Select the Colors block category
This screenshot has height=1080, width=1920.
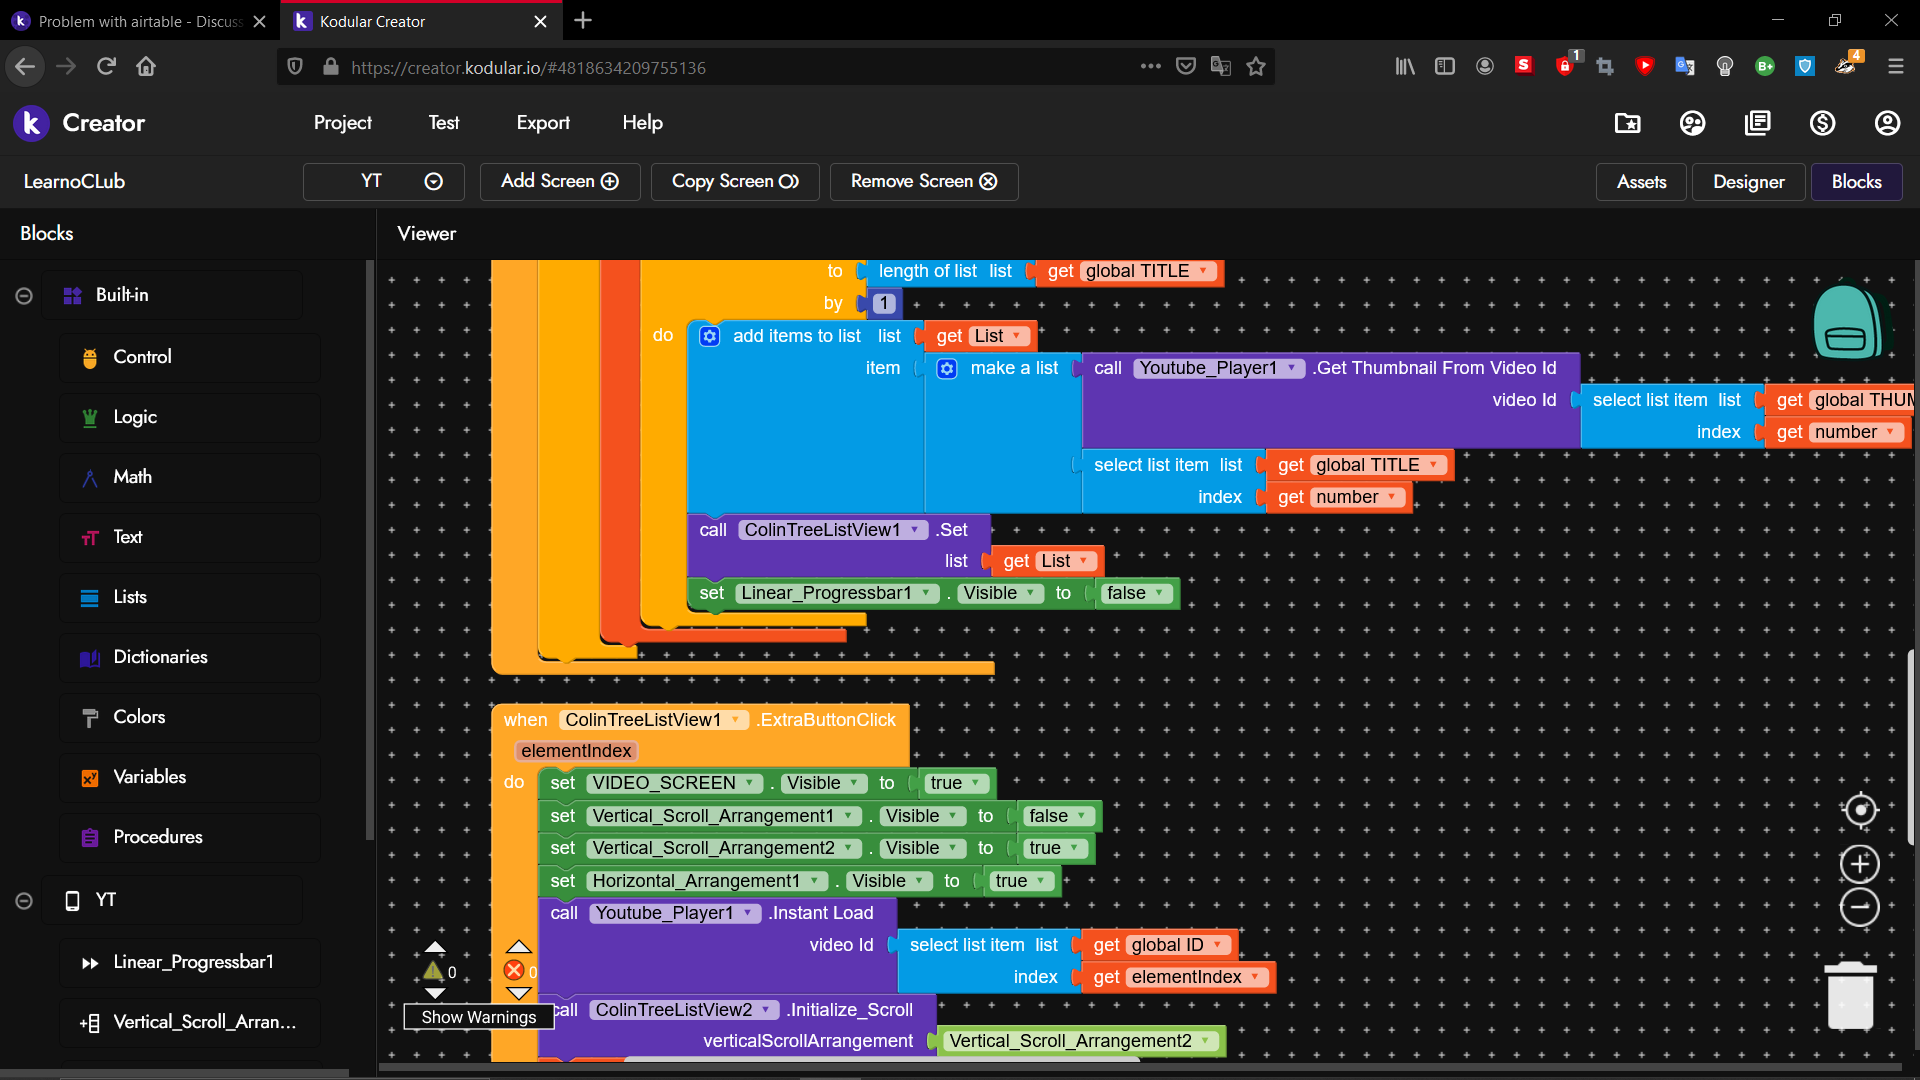139,717
